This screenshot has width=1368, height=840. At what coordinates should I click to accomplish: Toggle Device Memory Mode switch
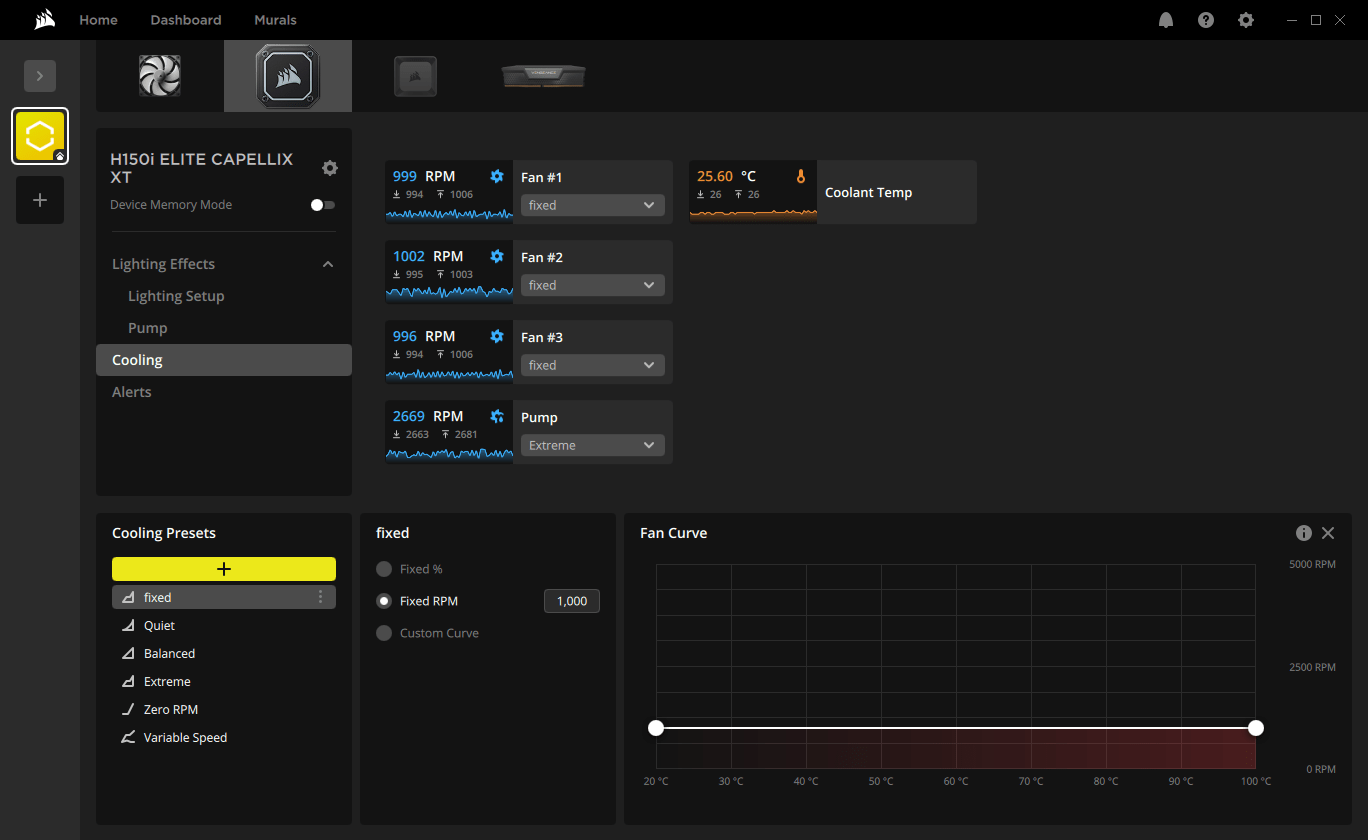point(322,205)
